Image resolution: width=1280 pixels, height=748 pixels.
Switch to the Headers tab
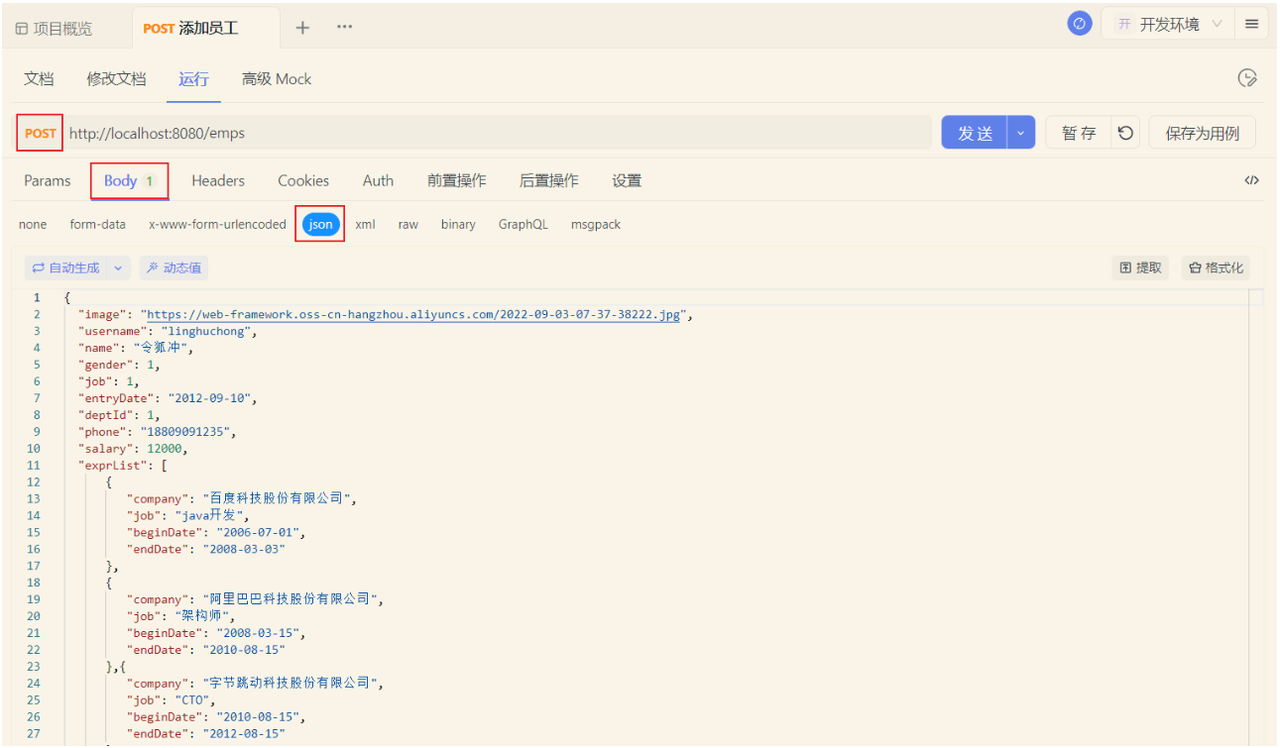coord(218,181)
